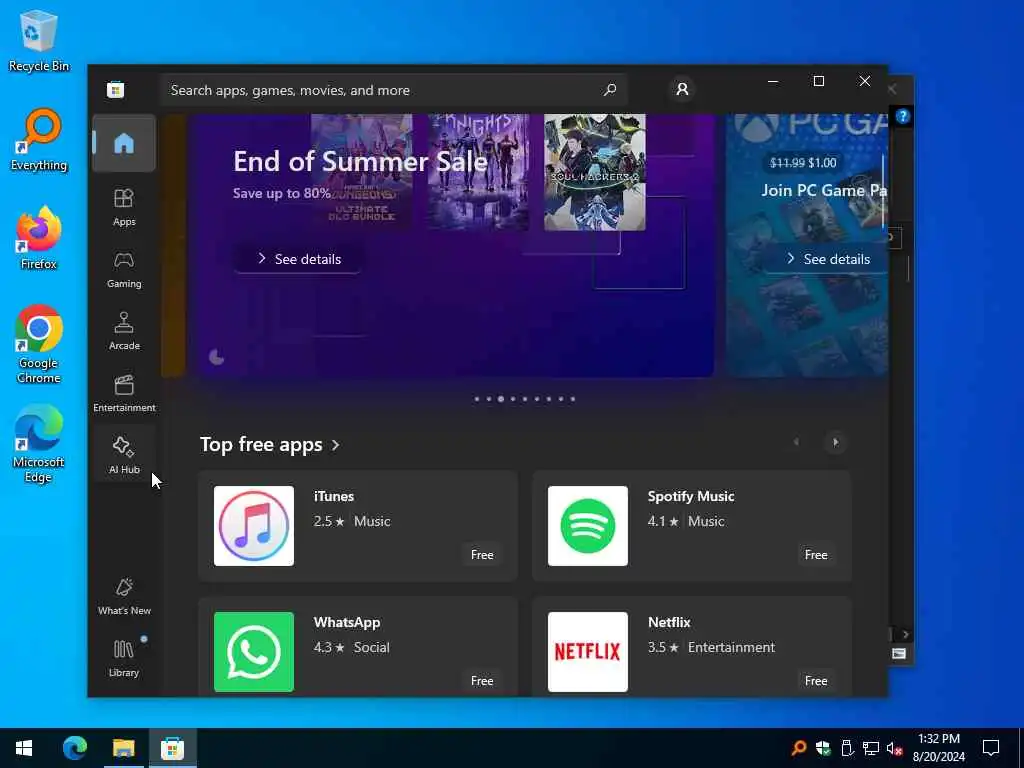This screenshot has height=768, width=1024.
Task: Click the search magnifier icon
Action: tap(610, 89)
